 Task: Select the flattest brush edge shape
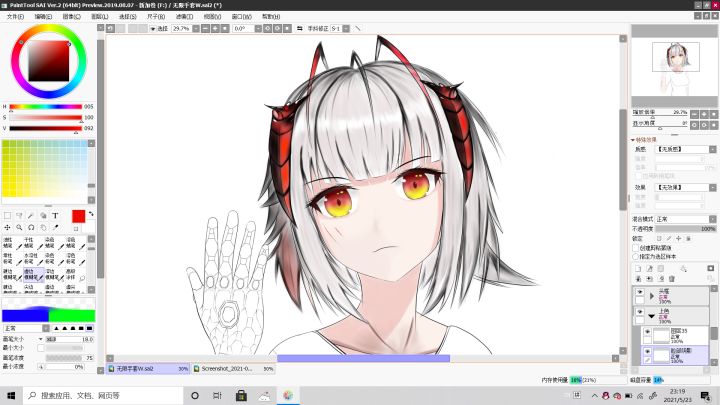[89, 328]
